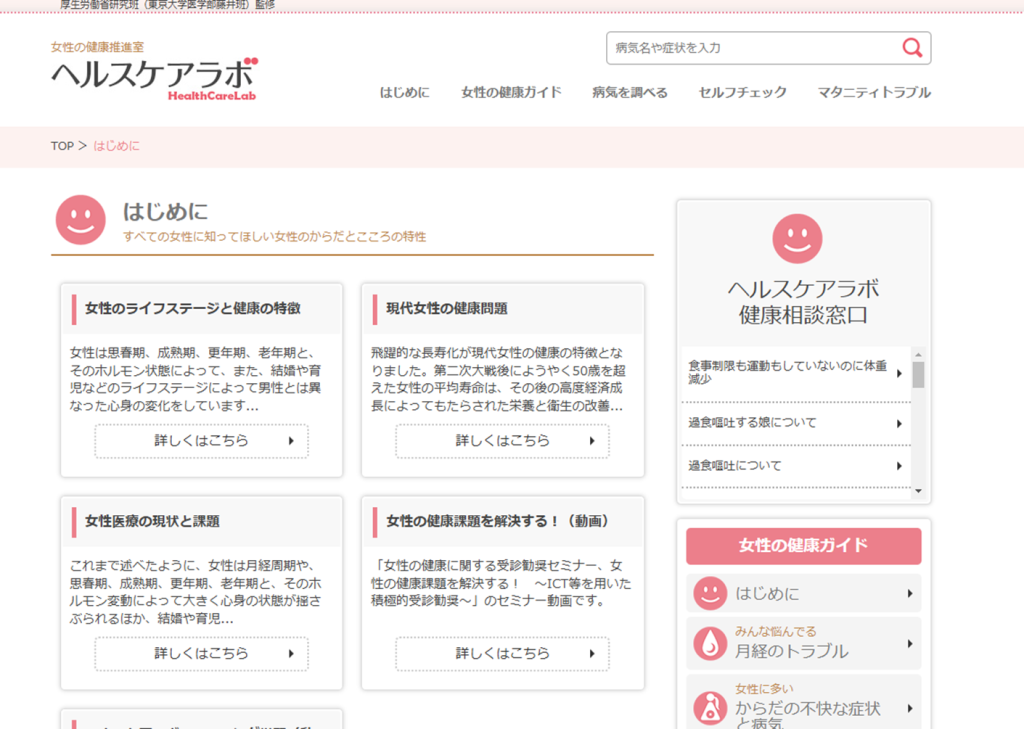Viewport: 1024px width, 729px height.
Task: Open 詳しくはこちら under 女性の健康課題を解決する
Action: 502,653
